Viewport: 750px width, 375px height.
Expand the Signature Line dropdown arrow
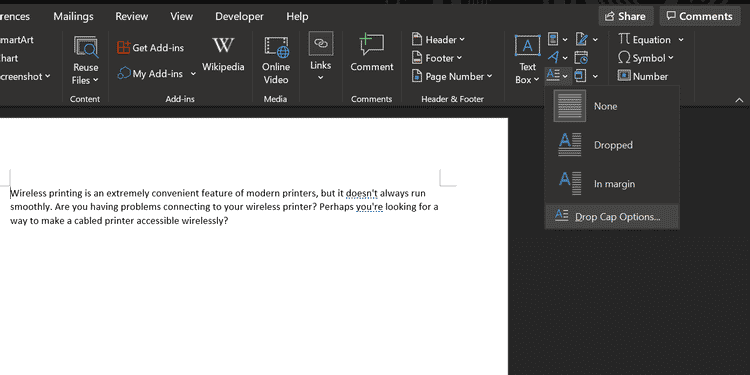[595, 40]
